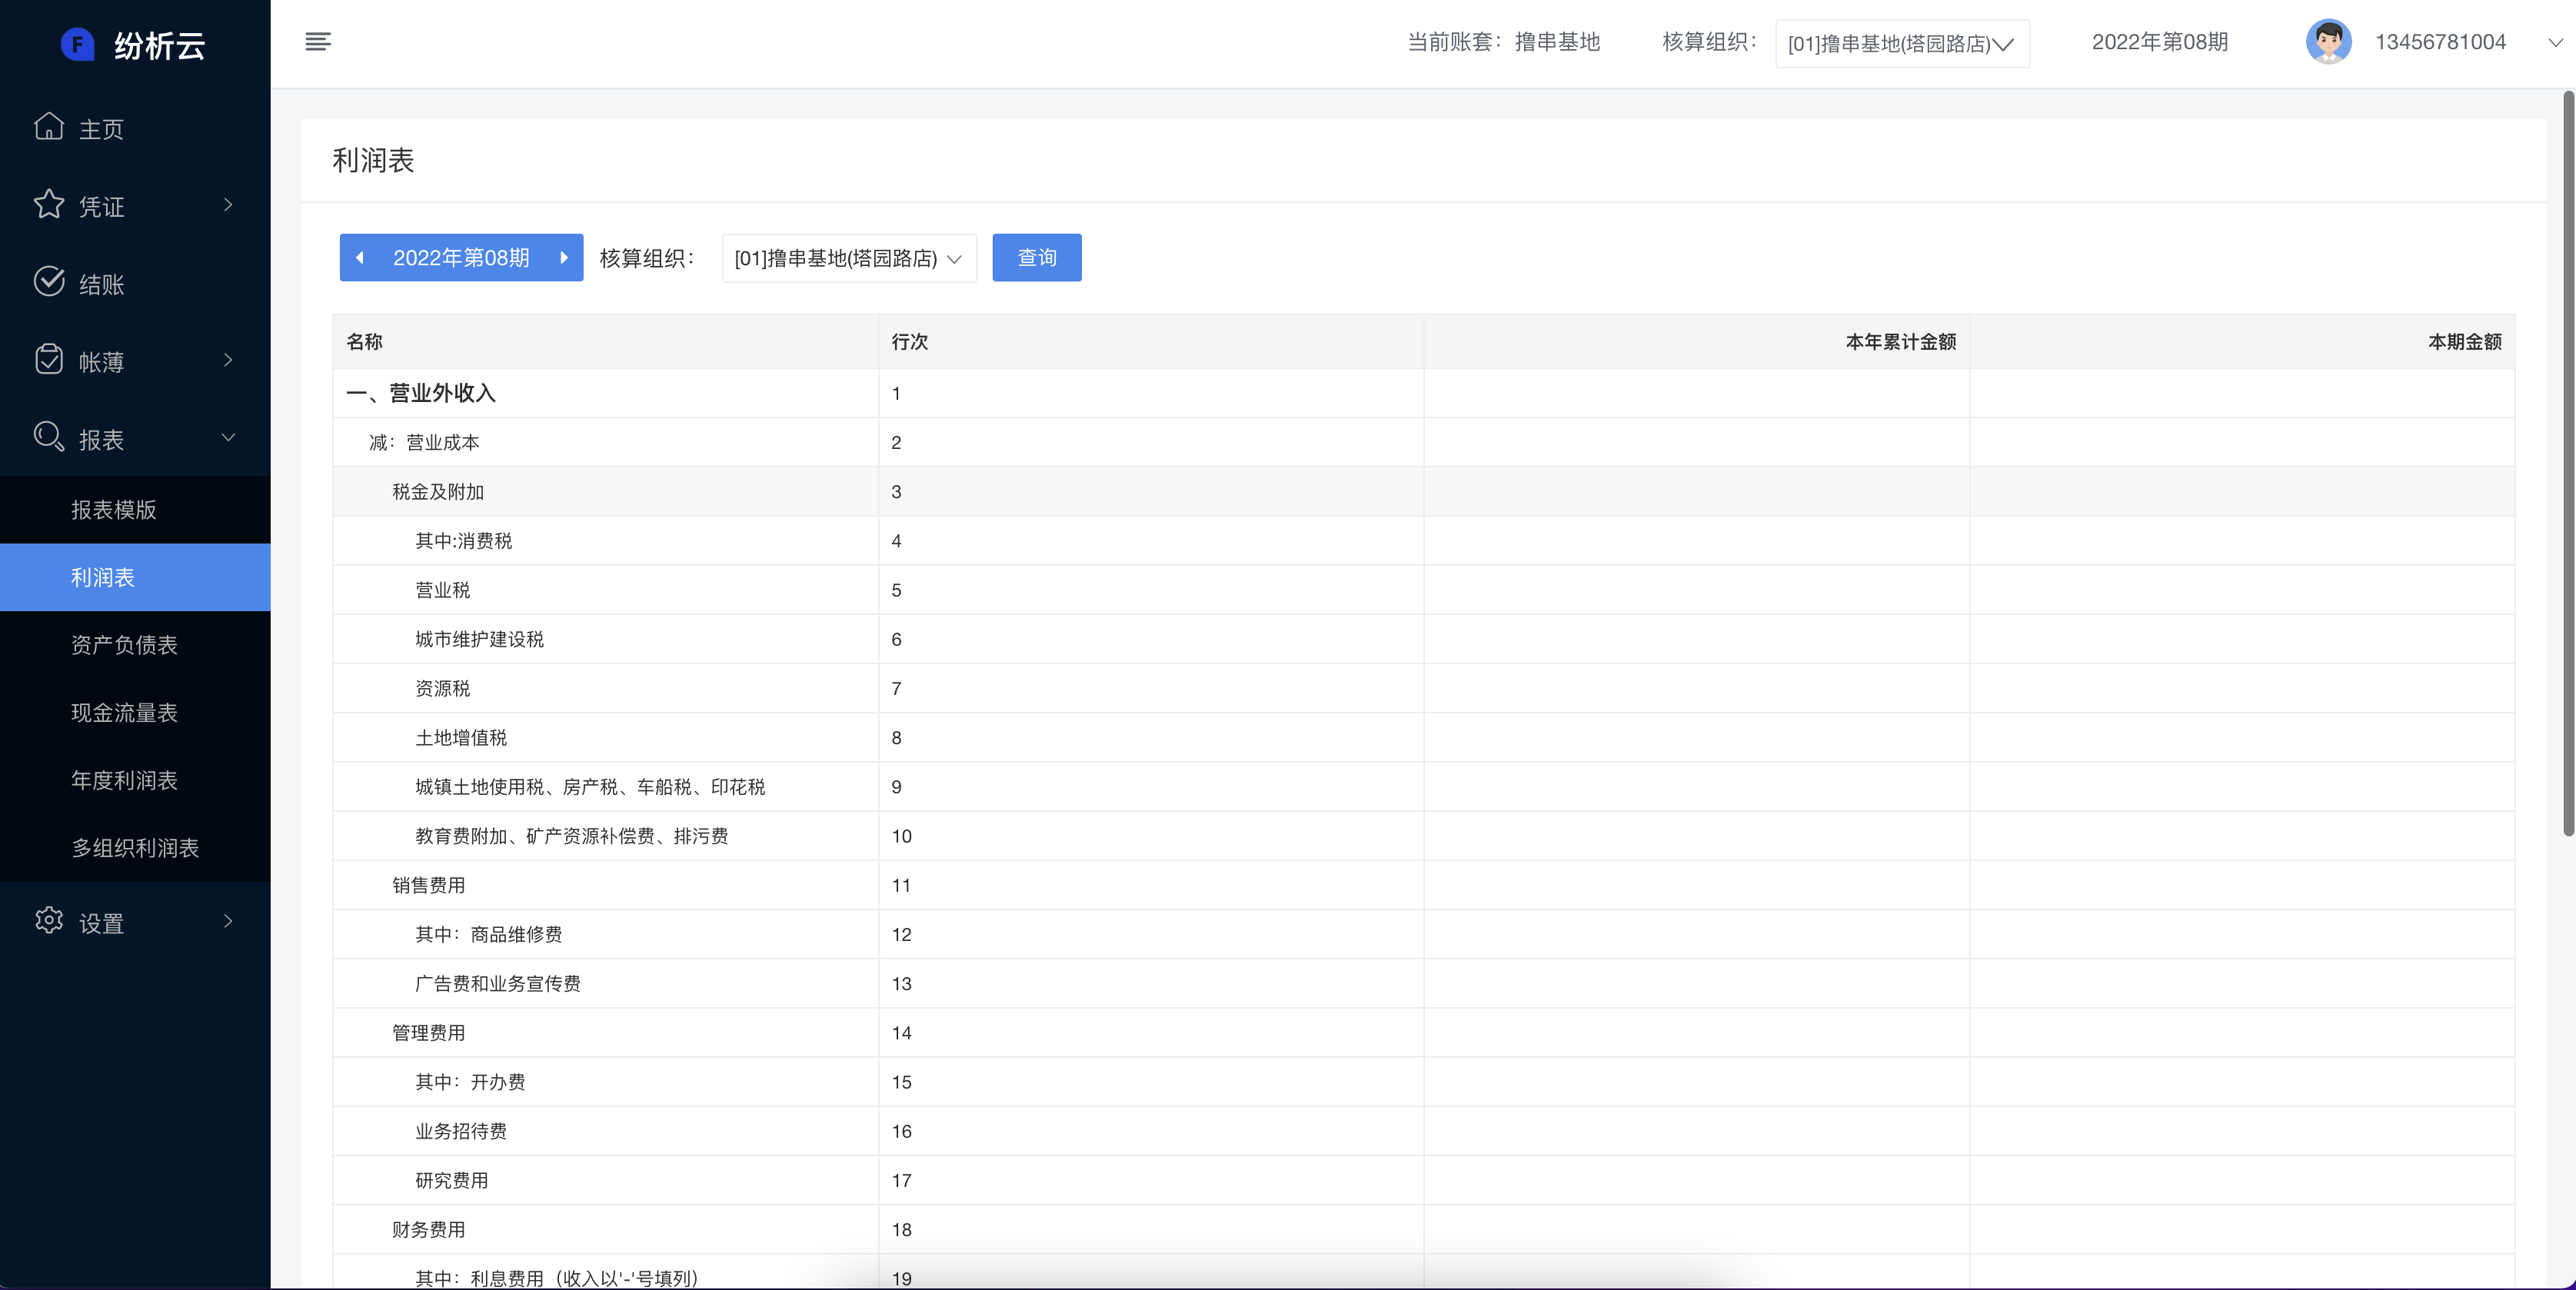Image resolution: width=2576 pixels, height=1290 pixels.
Task: Click header period text 2022年第08期
Action: pyautogui.click(x=2160, y=42)
